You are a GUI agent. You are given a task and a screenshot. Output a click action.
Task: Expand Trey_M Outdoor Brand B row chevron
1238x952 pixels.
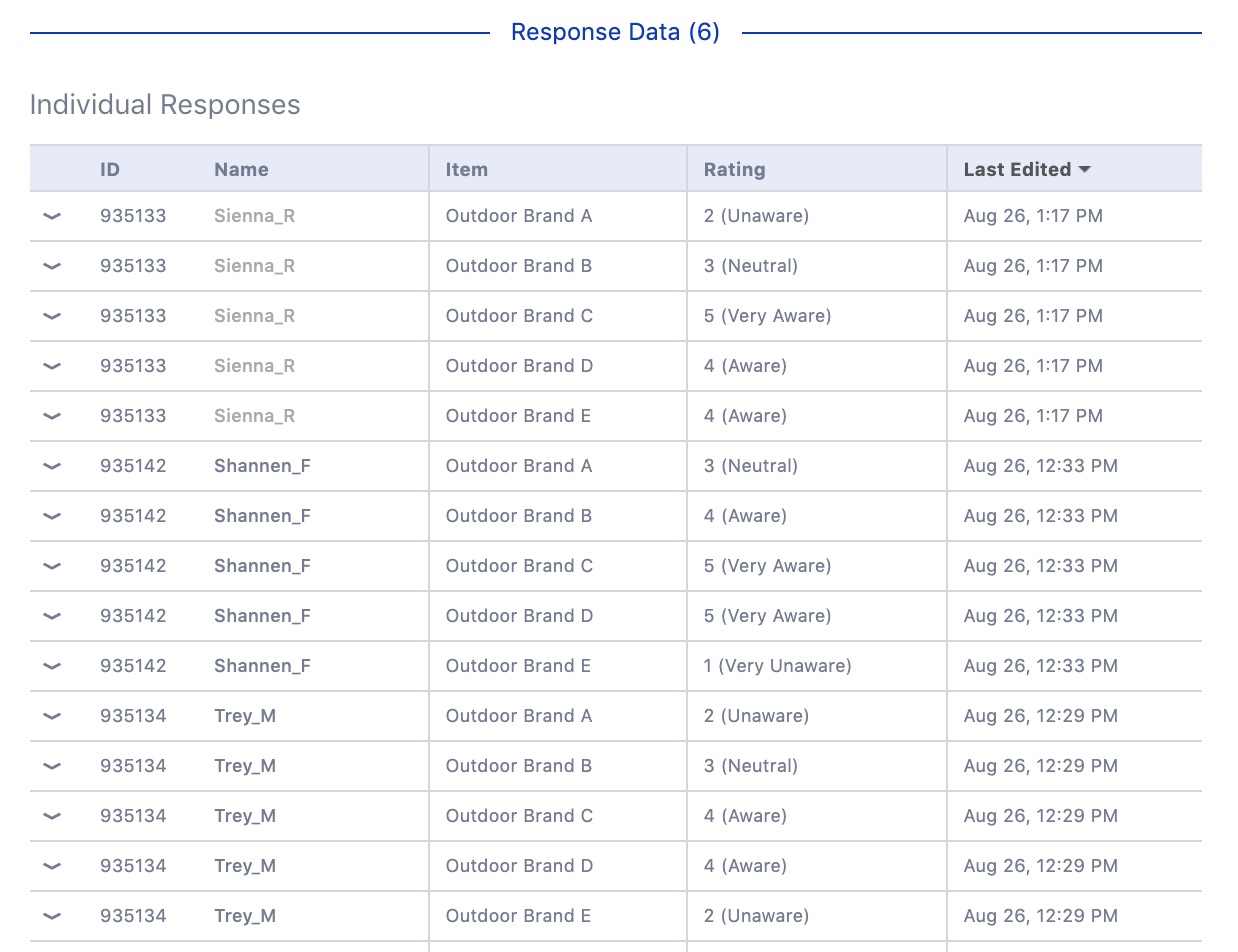click(52, 766)
